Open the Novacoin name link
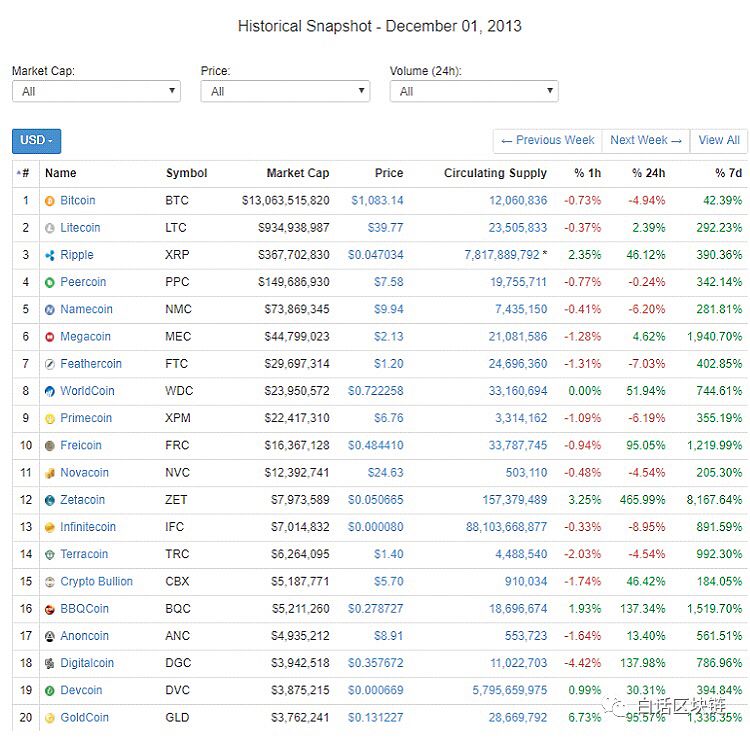The height and width of the screenshot is (739, 750). click(x=85, y=473)
